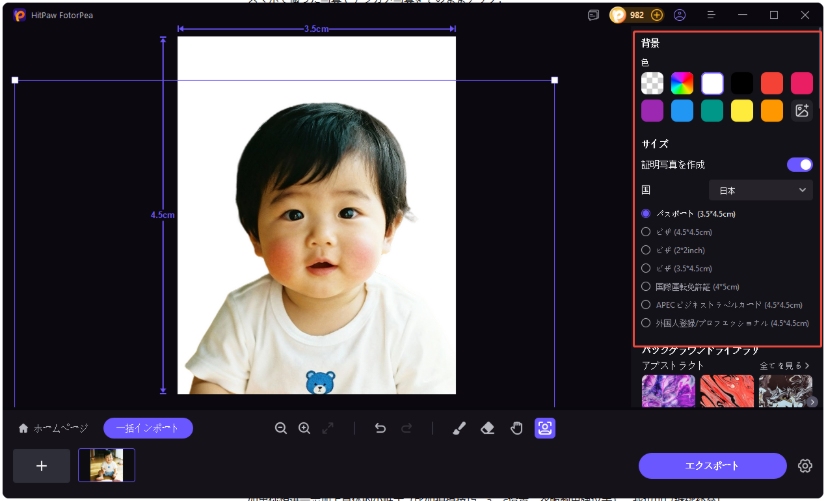Open the user account profile icon
The width and height of the screenshot is (826, 501).
click(x=680, y=15)
